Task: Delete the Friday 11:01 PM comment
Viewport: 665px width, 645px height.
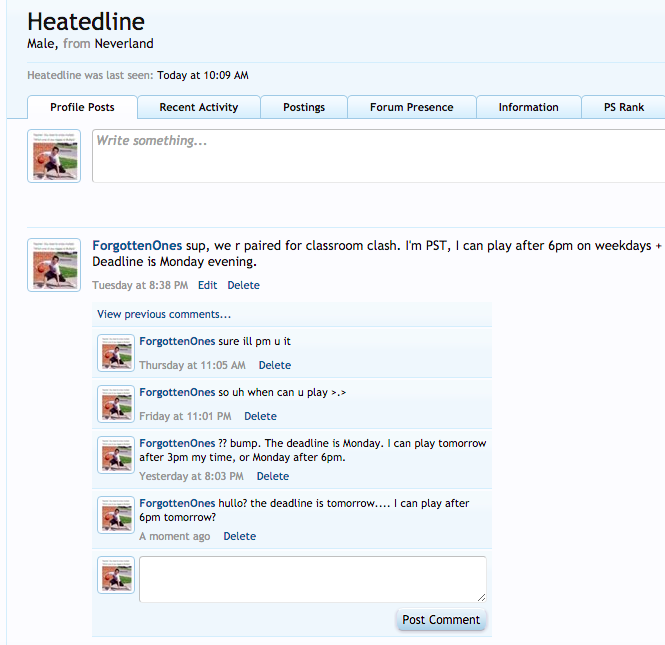Action: click(260, 416)
